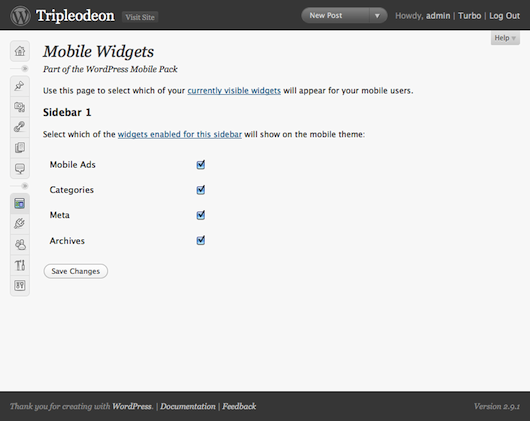Uncheck the Categories widget checkbox
The height and width of the screenshot is (421, 530).
pos(201,190)
